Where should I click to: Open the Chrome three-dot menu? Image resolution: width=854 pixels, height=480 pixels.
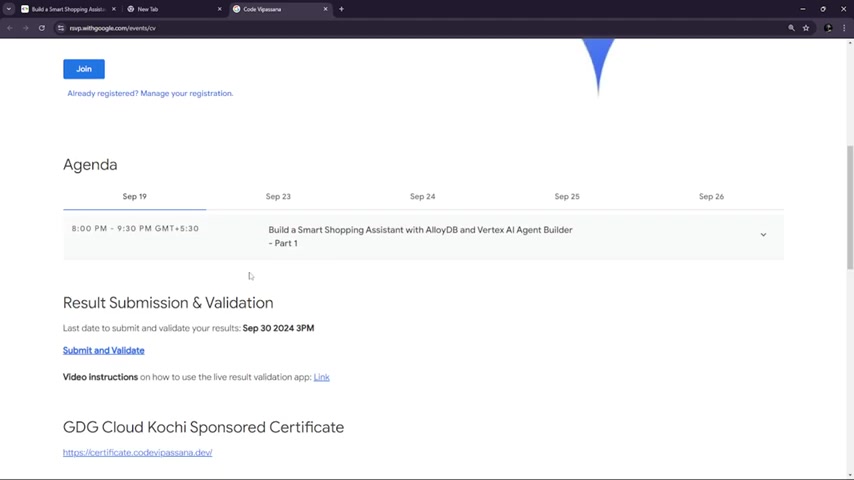coord(844,28)
